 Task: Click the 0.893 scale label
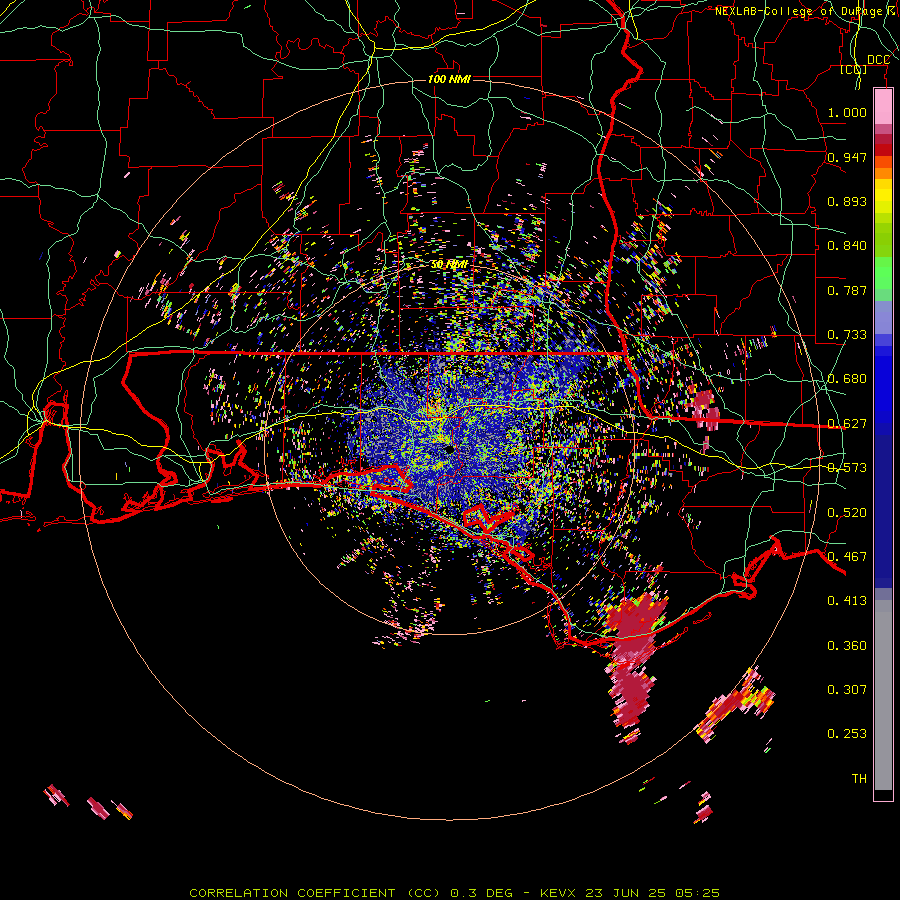pyautogui.click(x=847, y=201)
